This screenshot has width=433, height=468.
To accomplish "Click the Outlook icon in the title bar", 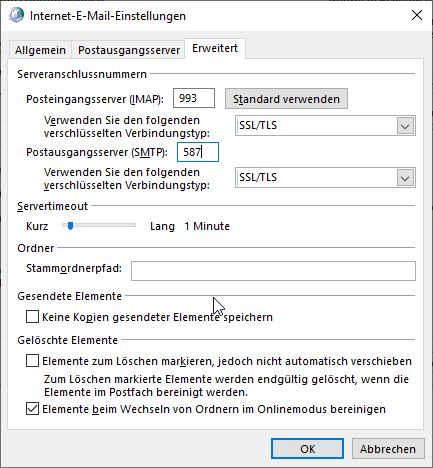I will tap(16, 15).
